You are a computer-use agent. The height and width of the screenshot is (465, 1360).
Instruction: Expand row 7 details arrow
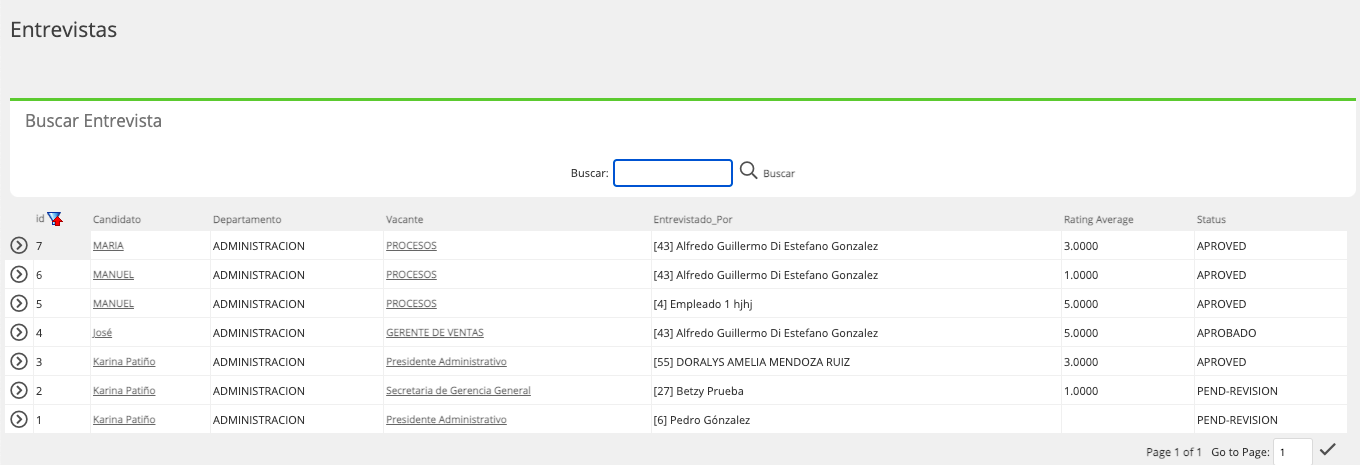coord(18,245)
